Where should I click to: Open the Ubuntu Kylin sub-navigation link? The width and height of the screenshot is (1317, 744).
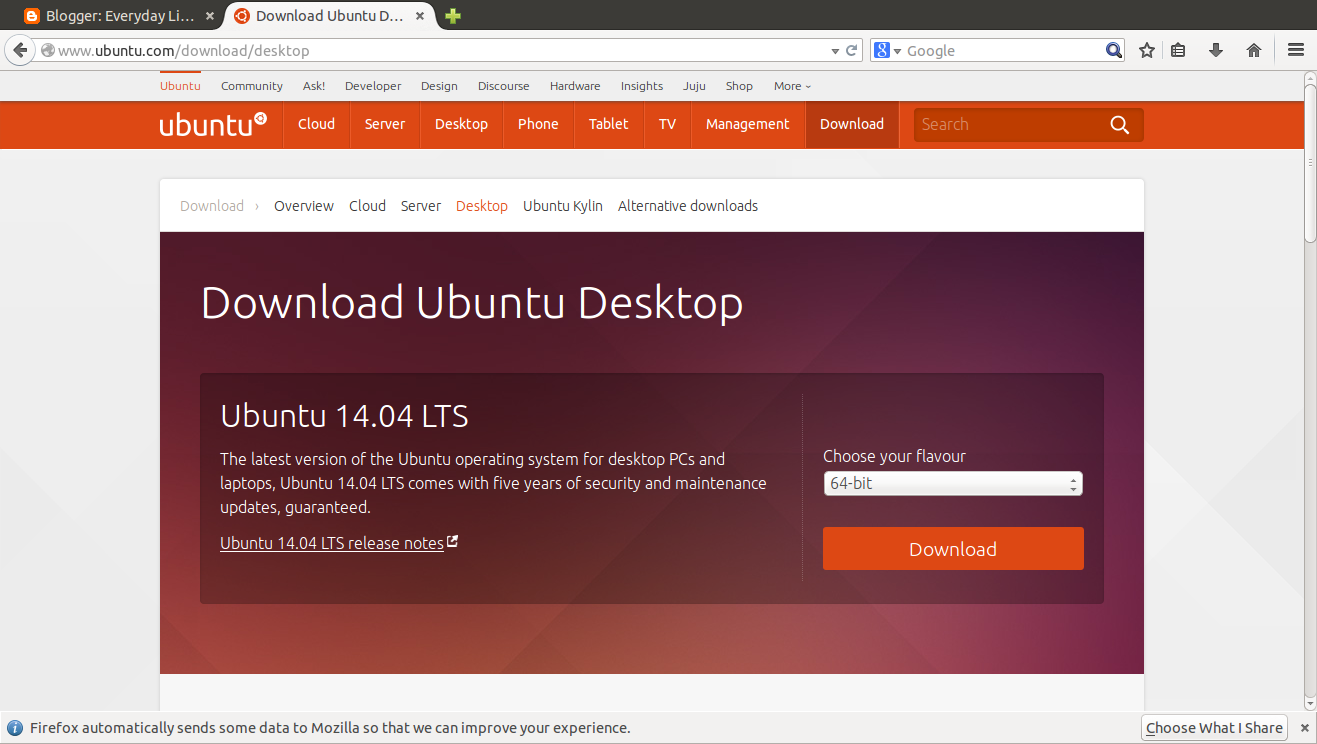tap(563, 206)
